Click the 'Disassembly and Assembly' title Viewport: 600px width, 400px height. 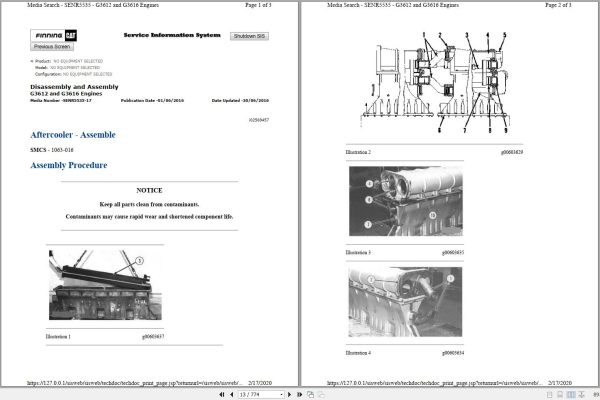(74, 87)
